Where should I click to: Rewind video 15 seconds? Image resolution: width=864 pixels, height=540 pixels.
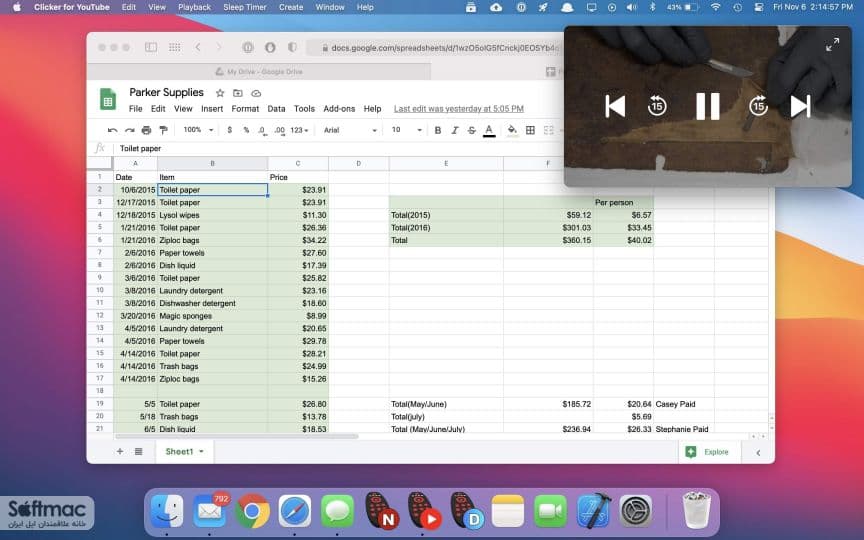point(657,106)
